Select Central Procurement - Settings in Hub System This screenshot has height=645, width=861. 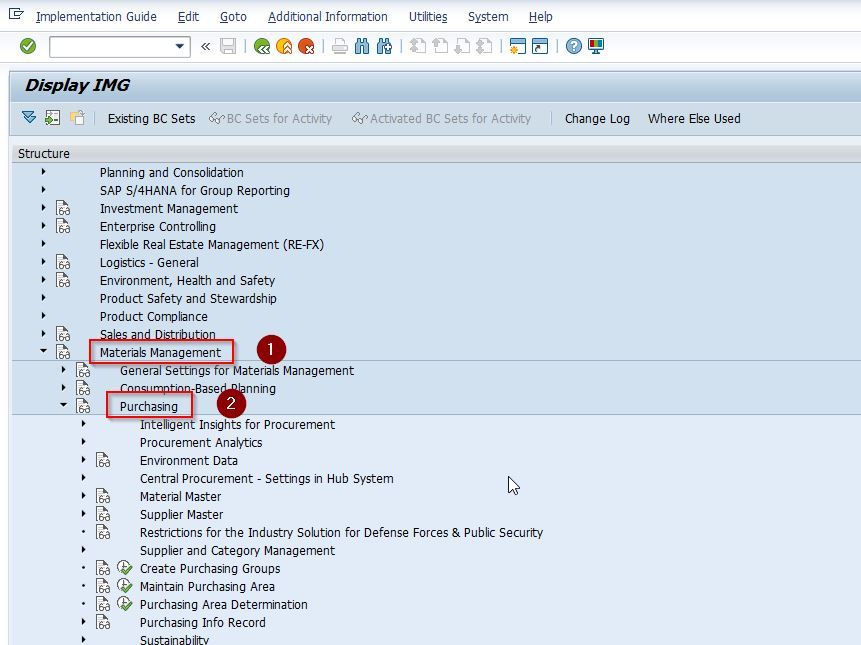(x=266, y=478)
